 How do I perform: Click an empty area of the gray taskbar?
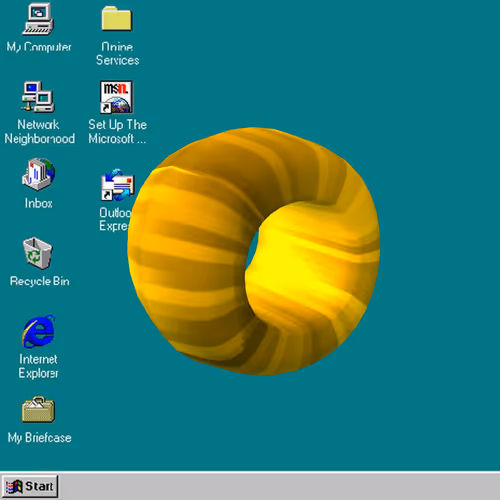pyautogui.click(x=277, y=486)
